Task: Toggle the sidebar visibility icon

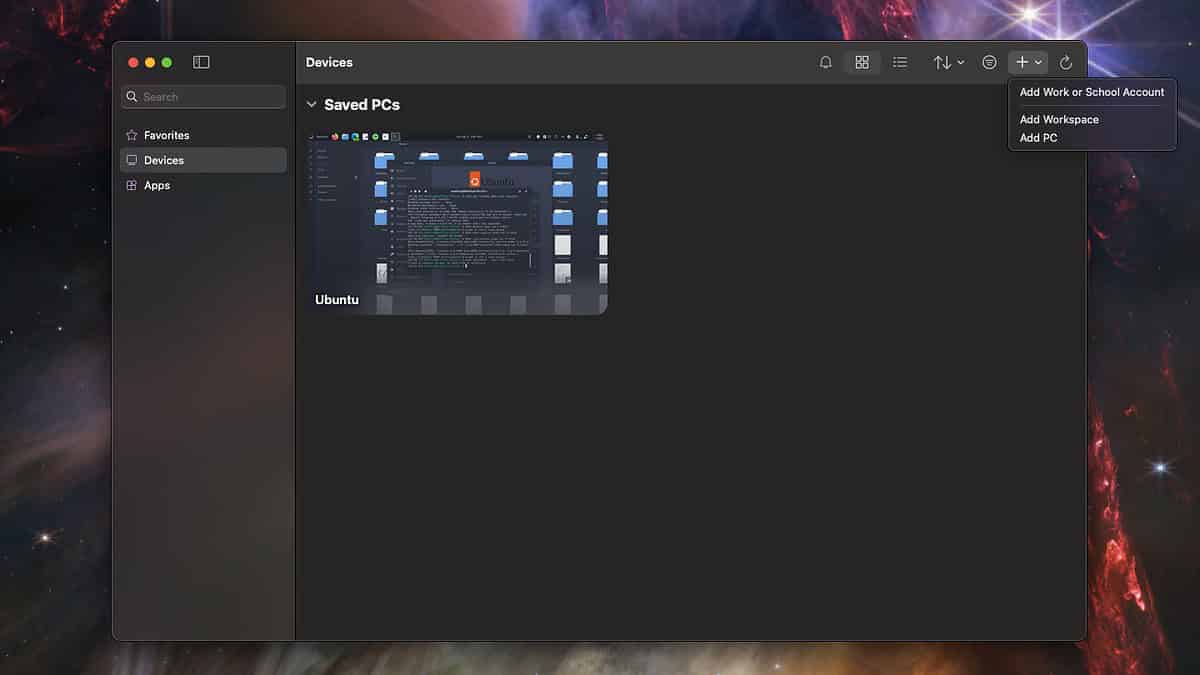Action: [x=201, y=61]
